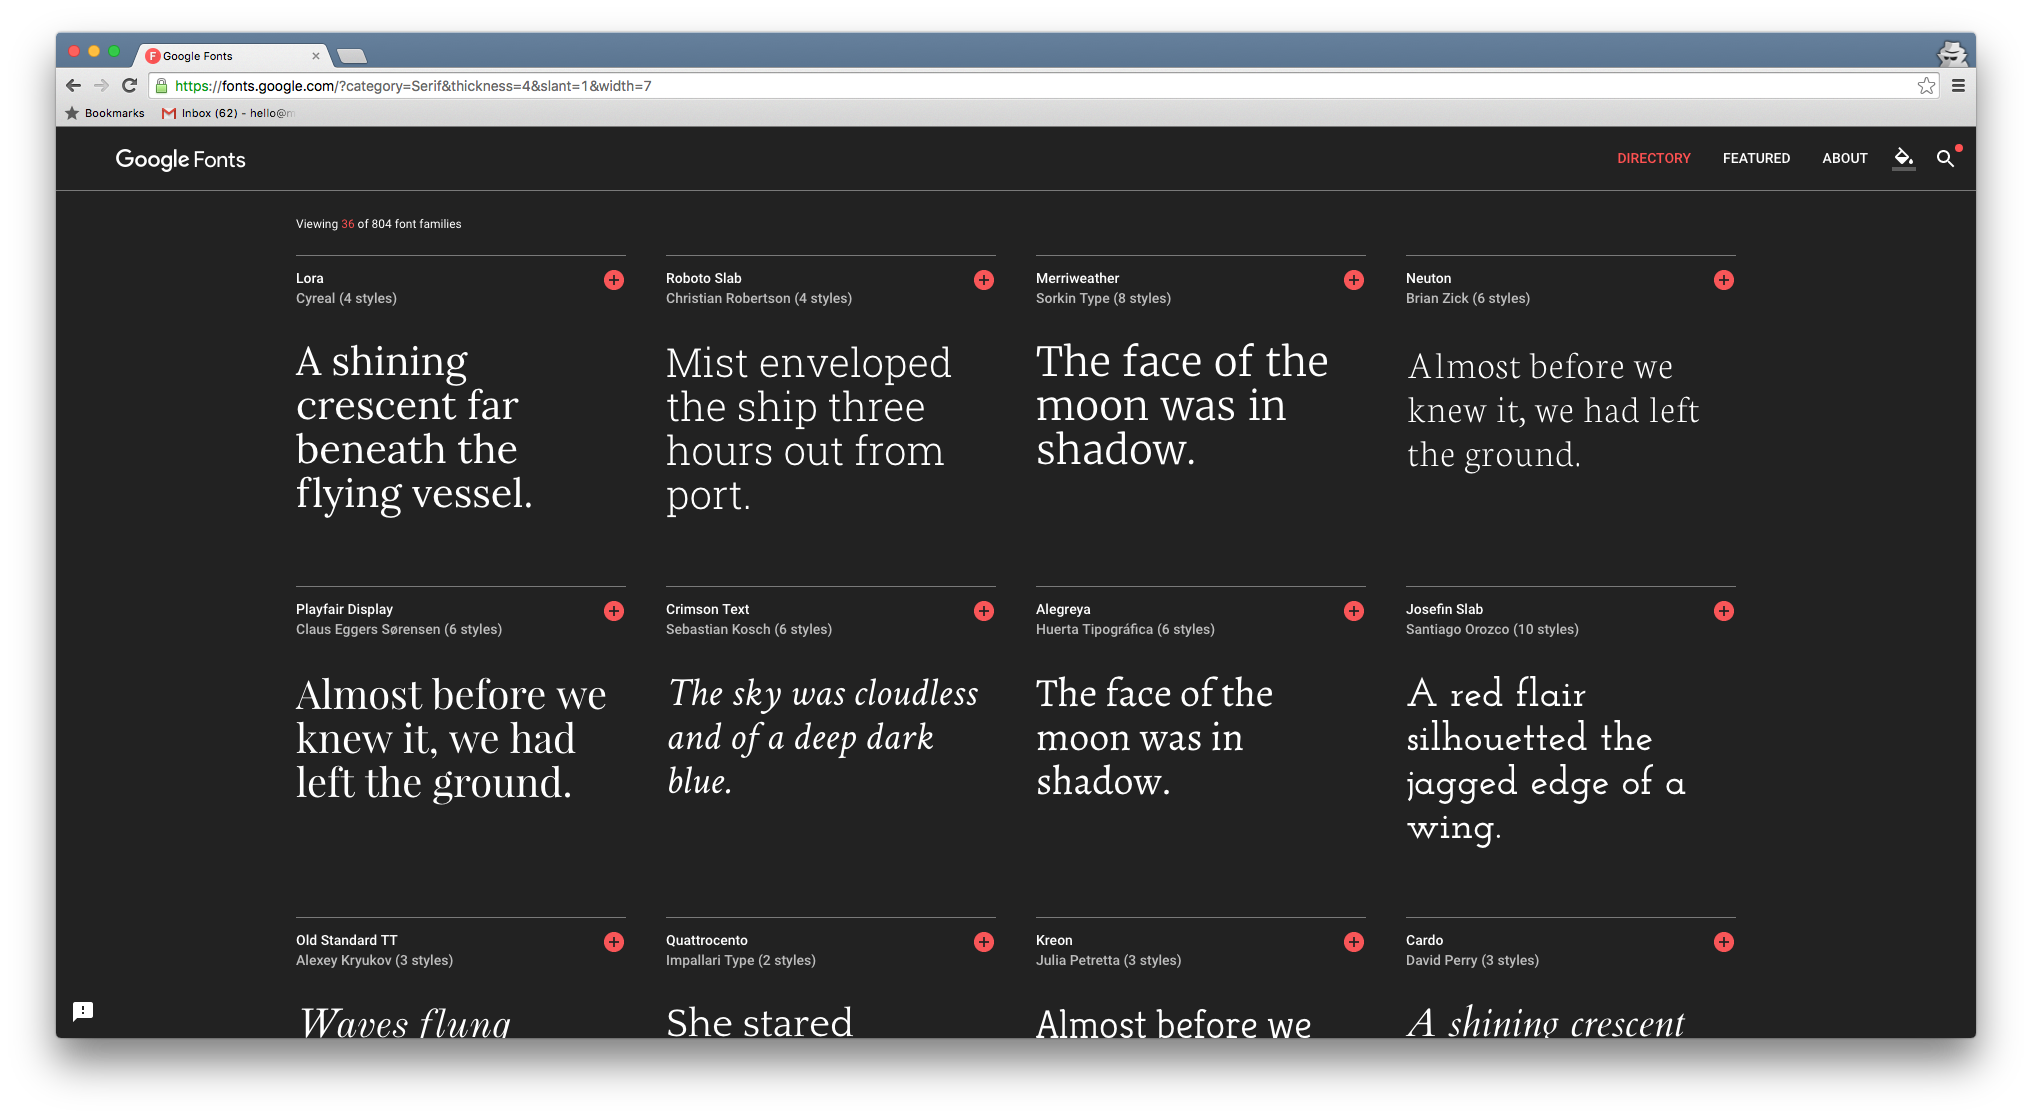Add Old Standard TT font to selection
2032x1118 pixels.
tap(614, 942)
